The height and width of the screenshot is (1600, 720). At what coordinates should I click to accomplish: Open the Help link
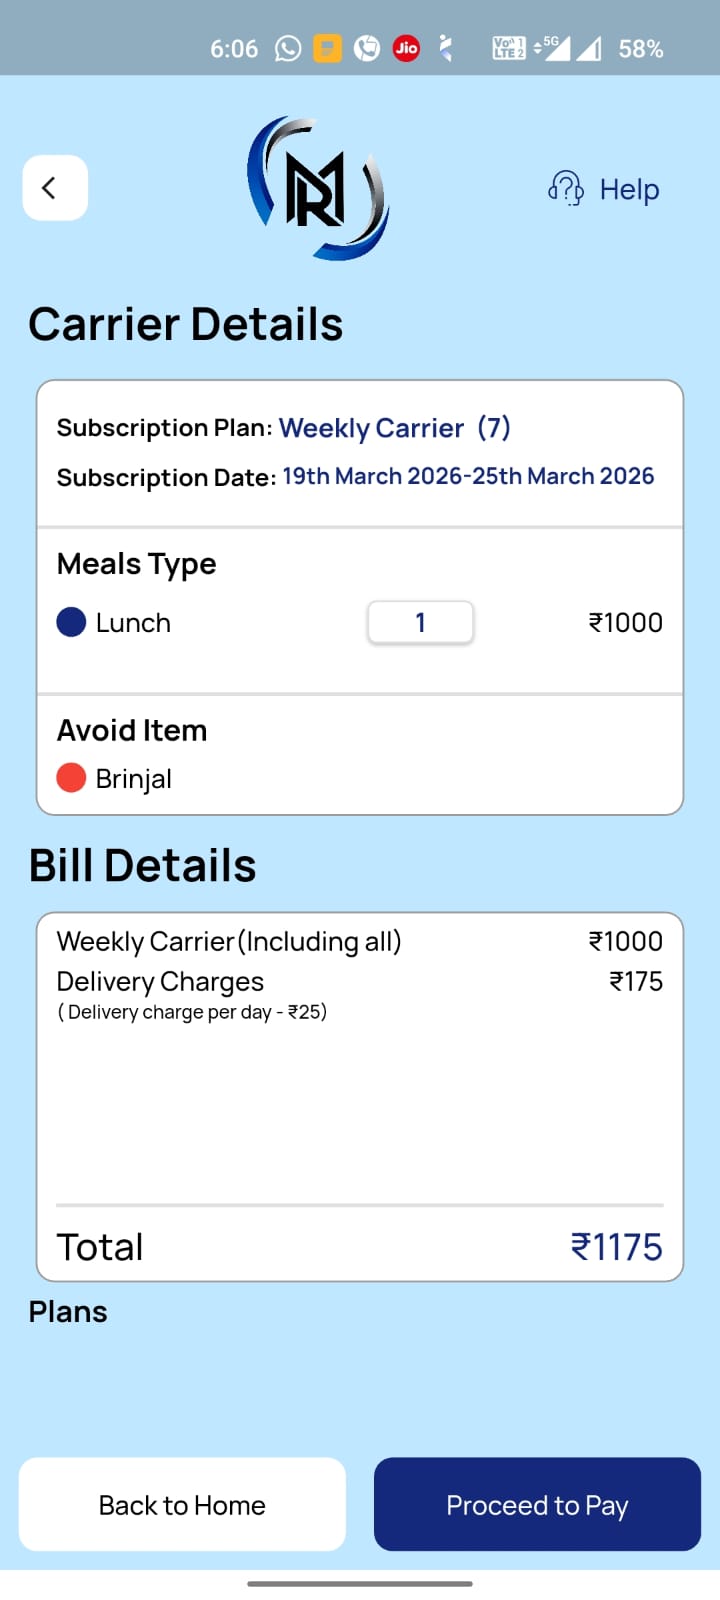pos(629,189)
